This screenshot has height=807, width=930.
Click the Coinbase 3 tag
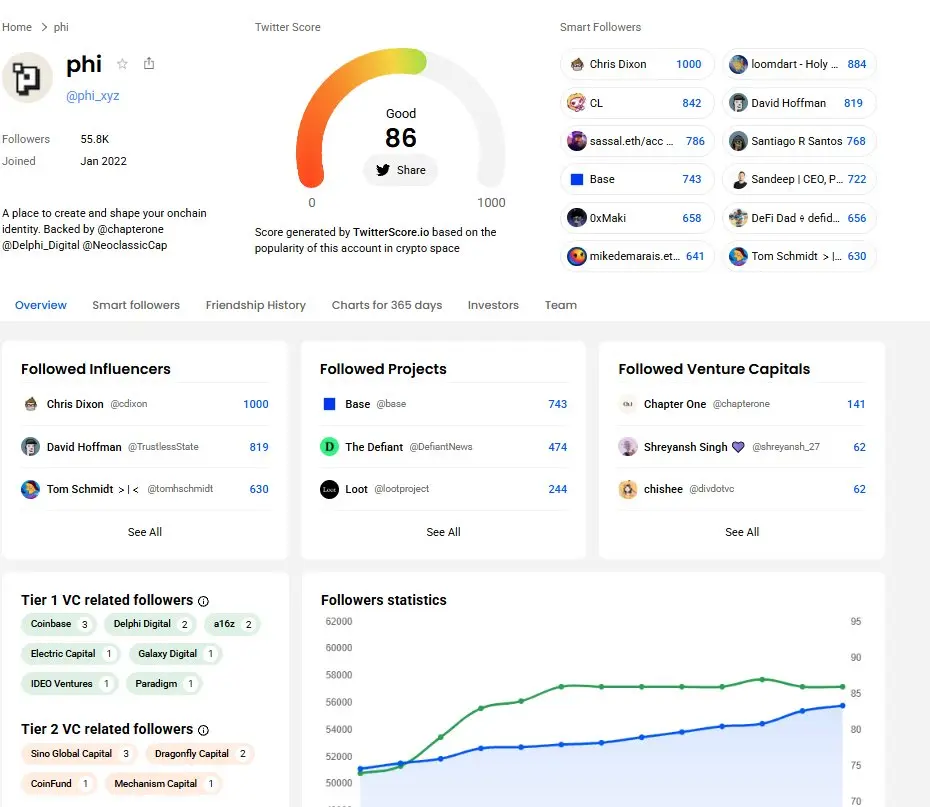point(59,624)
